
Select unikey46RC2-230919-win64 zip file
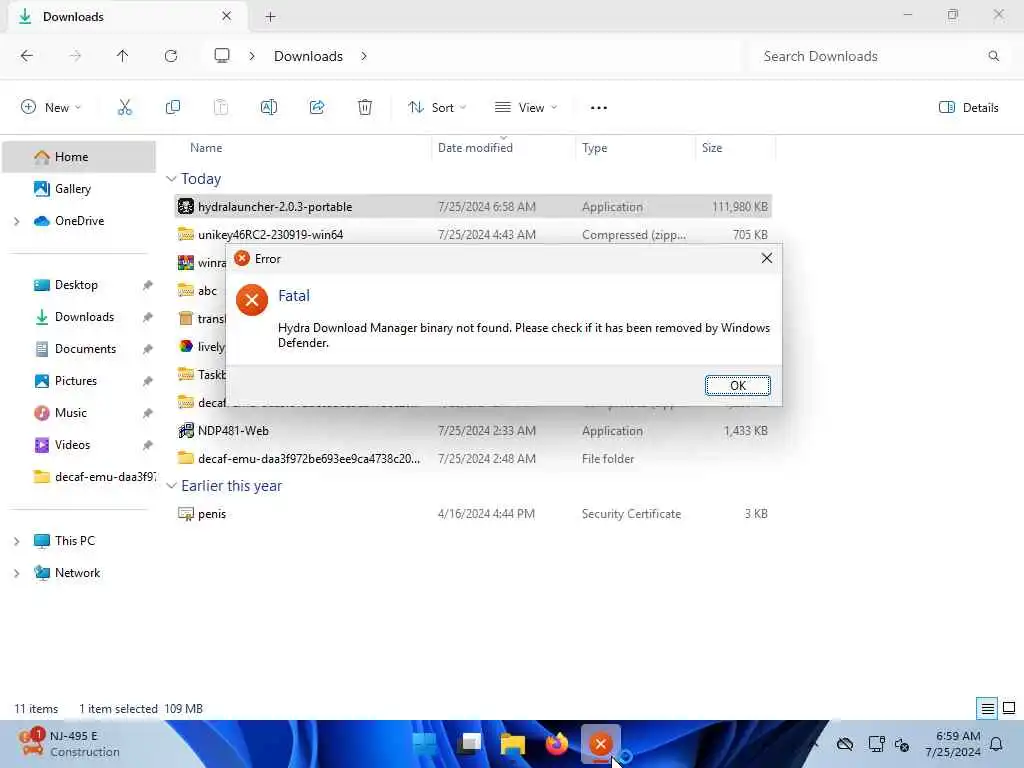pos(473,234)
